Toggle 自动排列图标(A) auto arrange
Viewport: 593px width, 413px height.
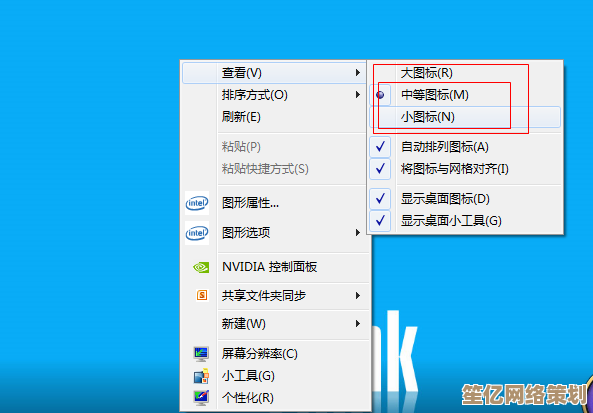pos(465,146)
